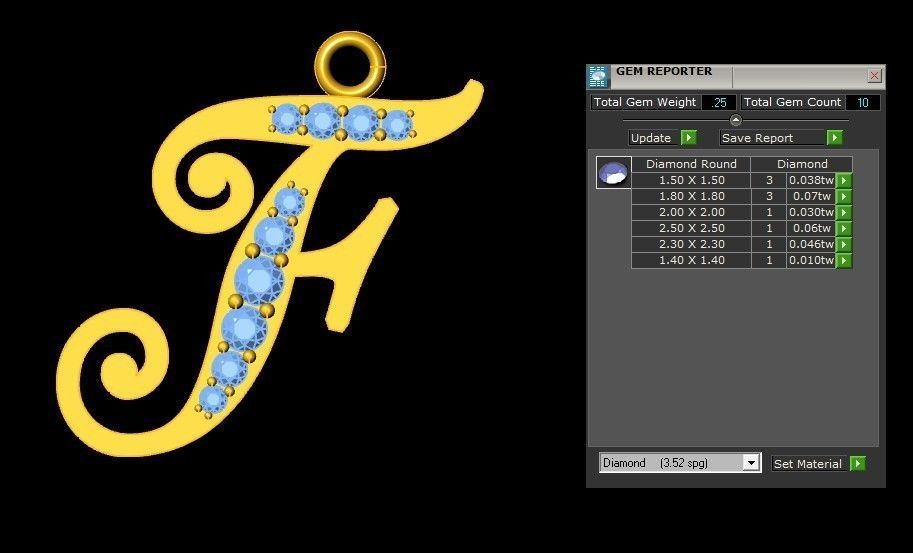Click the Gem Reporter panel icon
Image resolution: width=913 pixels, height=553 pixels.
(x=598, y=76)
